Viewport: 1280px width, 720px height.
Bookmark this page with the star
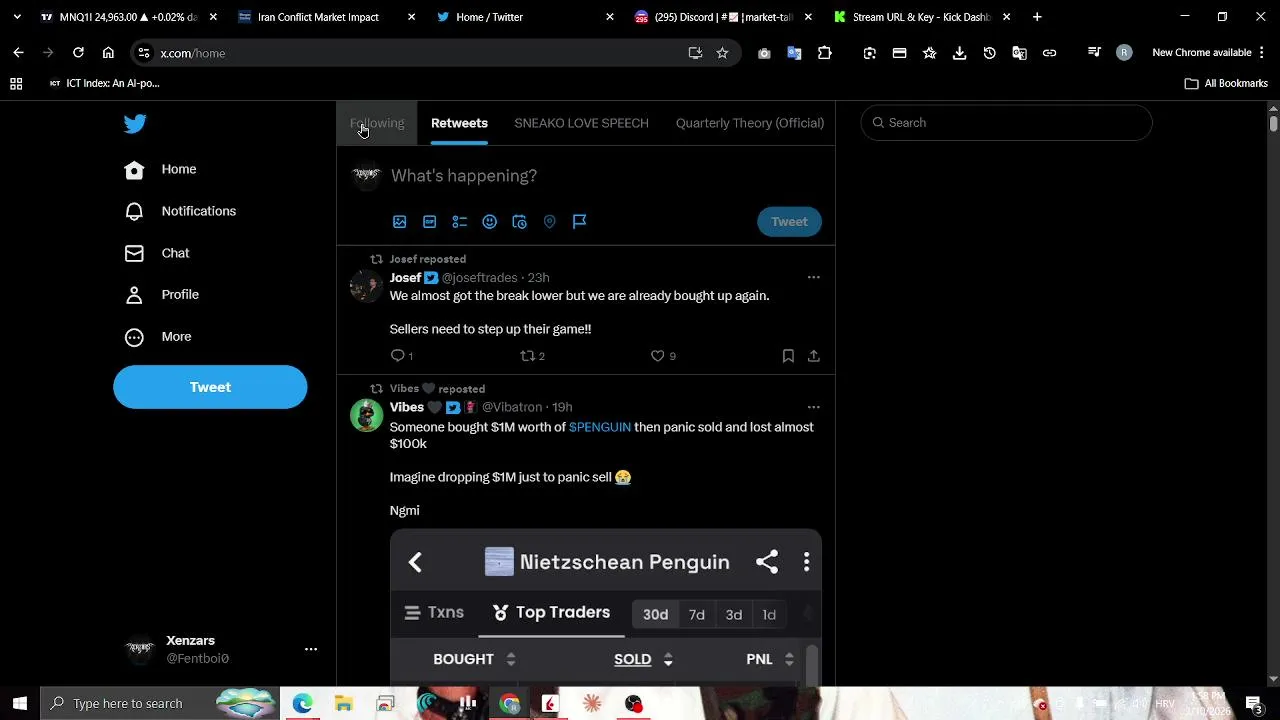(722, 53)
